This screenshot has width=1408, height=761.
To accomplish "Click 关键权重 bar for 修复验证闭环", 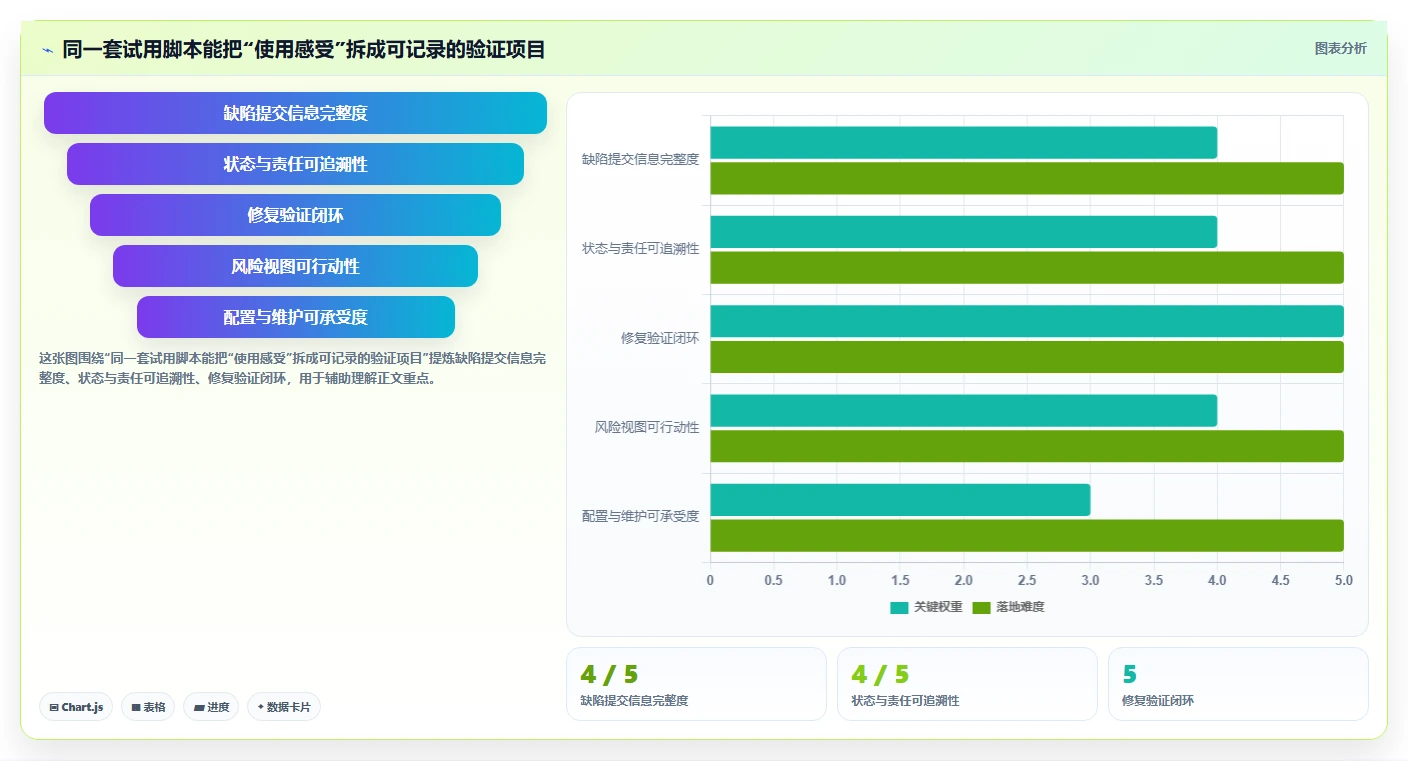I will point(1027,321).
